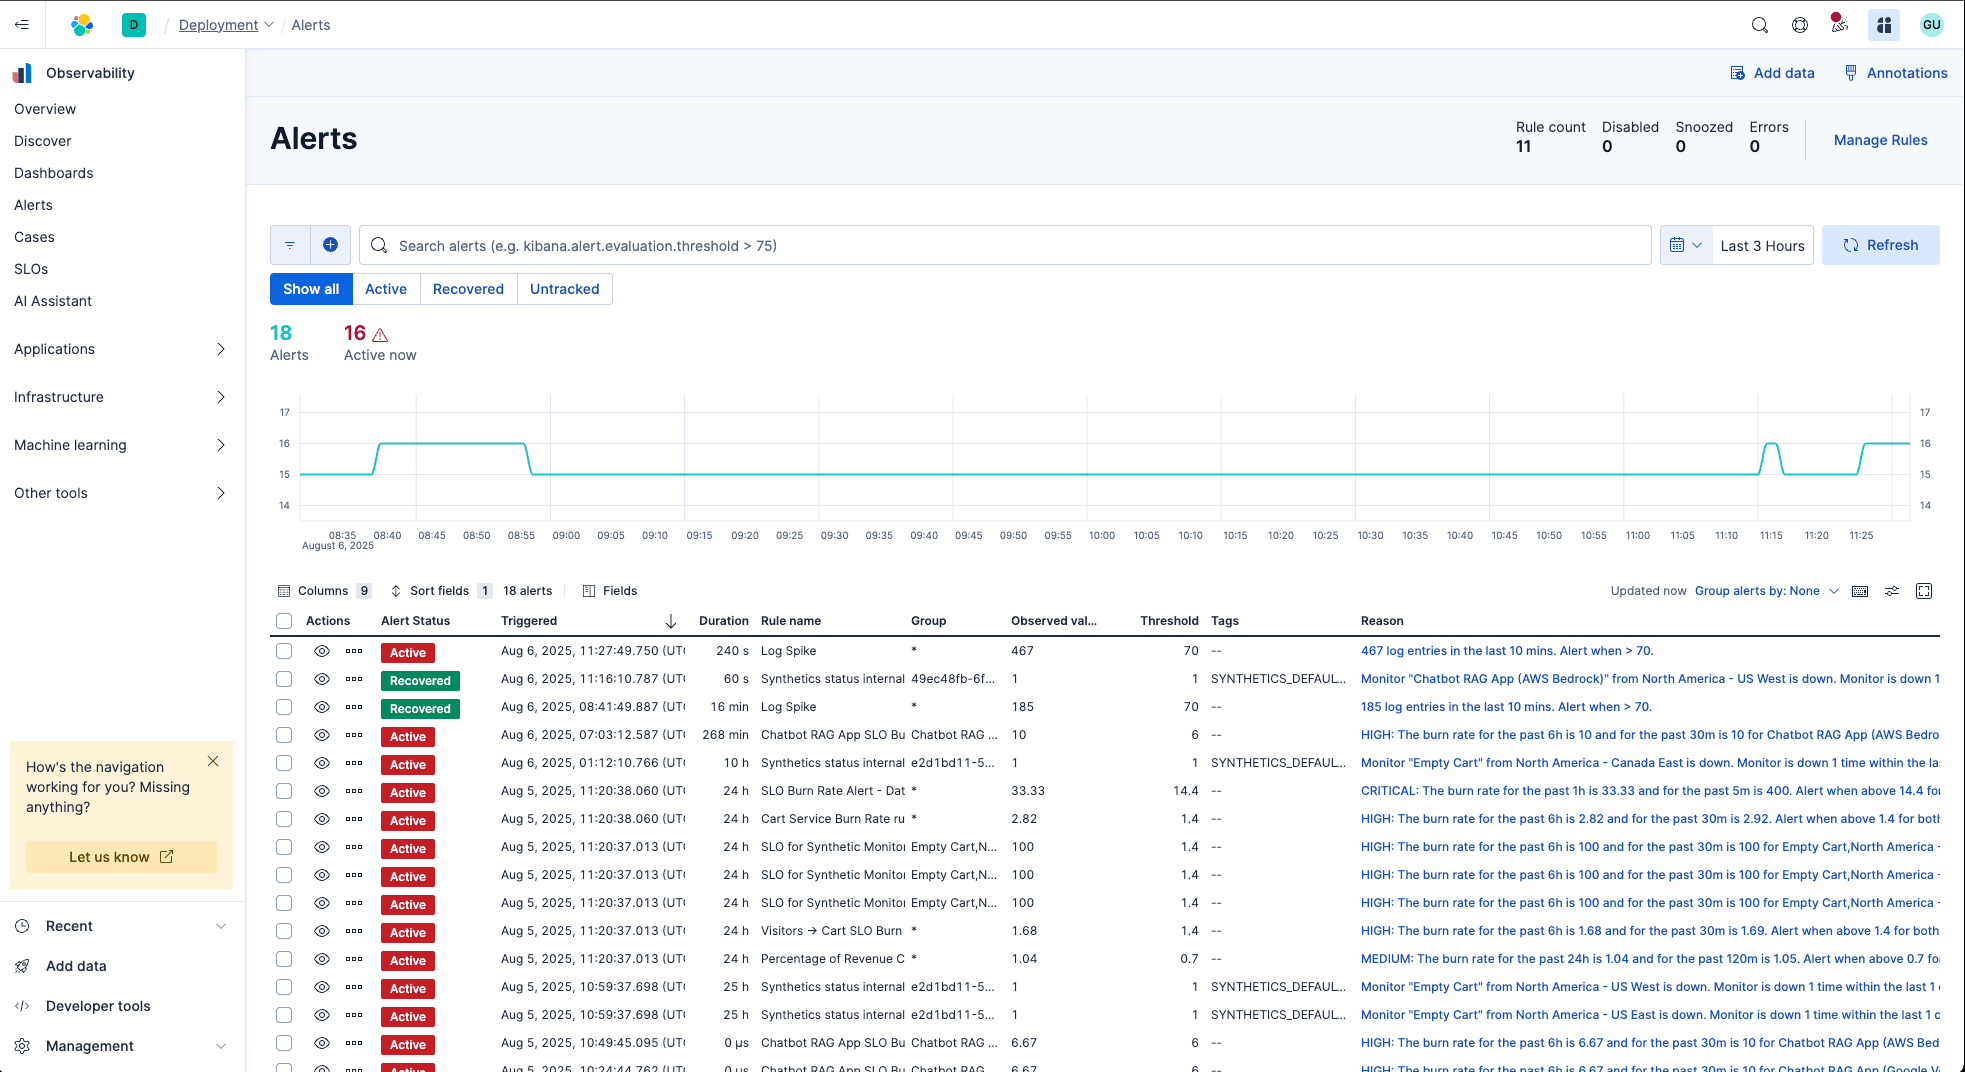Select the Untracked filter tab
Screen dimensions: 1965x1072
click(x=564, y=289)
